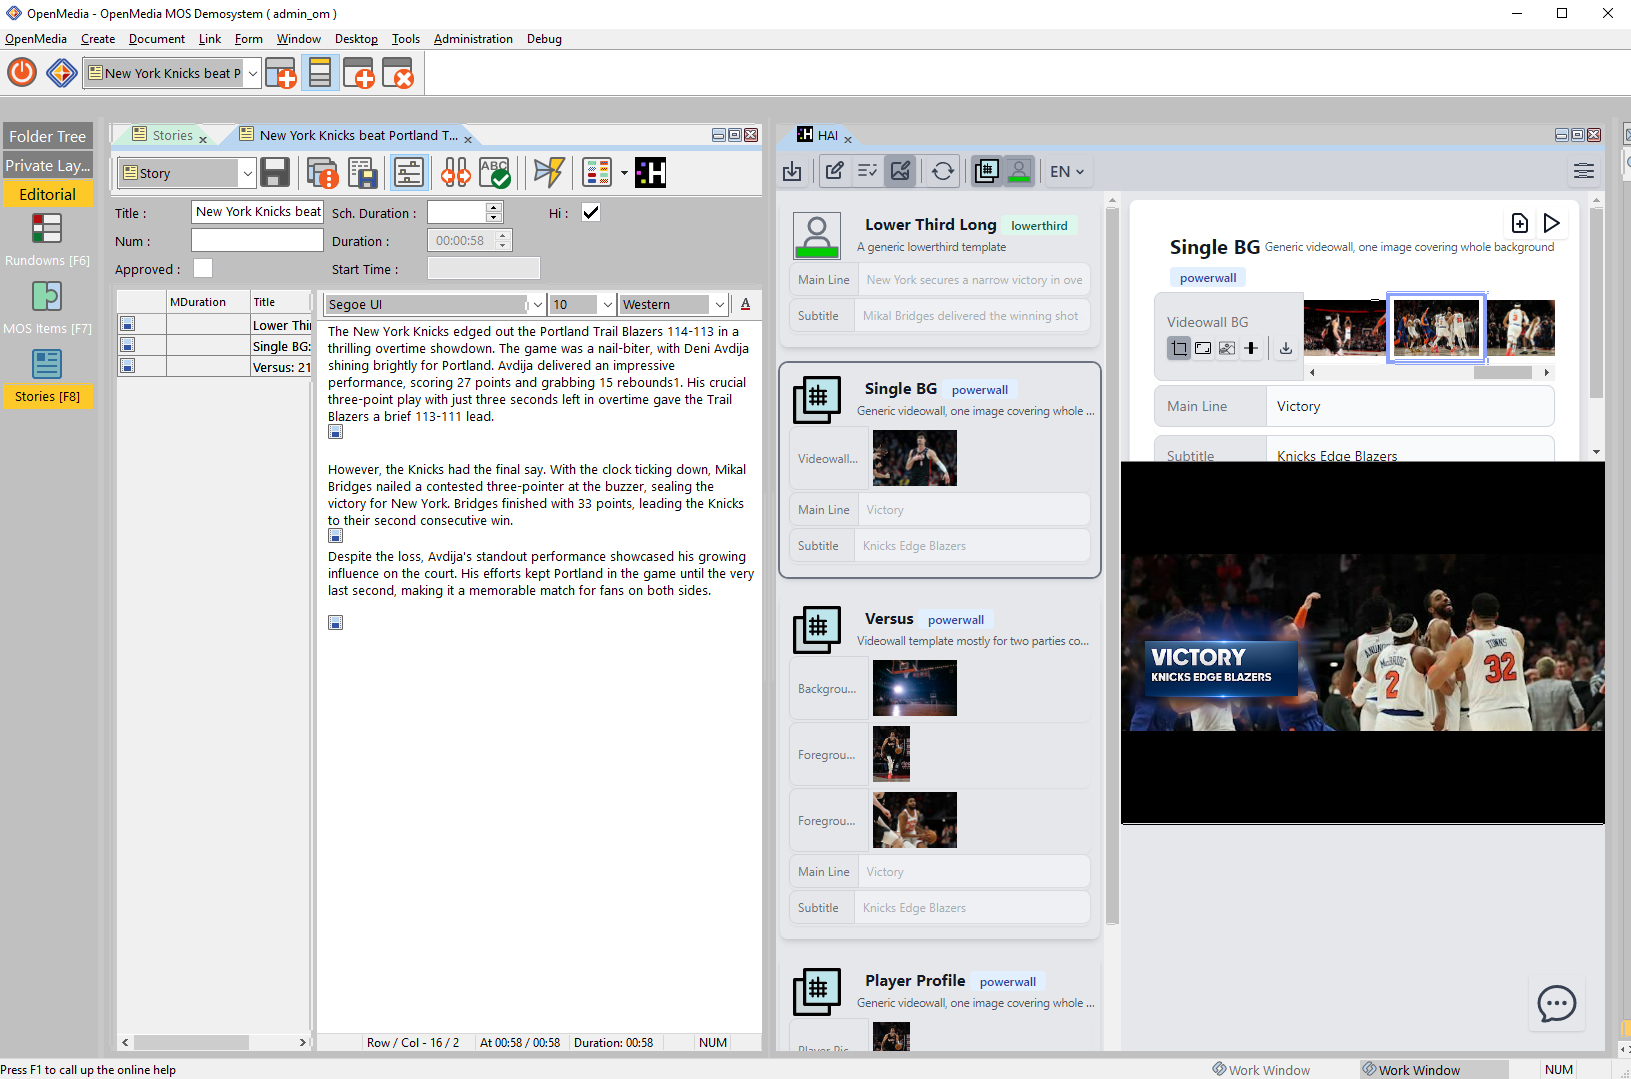Screen dimensions: 1631x1079
Task: Select the Versus background thumbnail
Action: coord(914,688)
